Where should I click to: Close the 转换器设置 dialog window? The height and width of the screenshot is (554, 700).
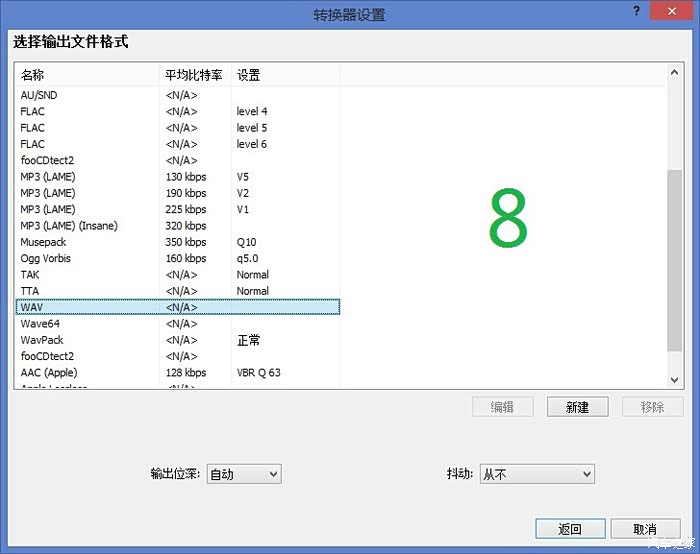click(x=667, y=11)
